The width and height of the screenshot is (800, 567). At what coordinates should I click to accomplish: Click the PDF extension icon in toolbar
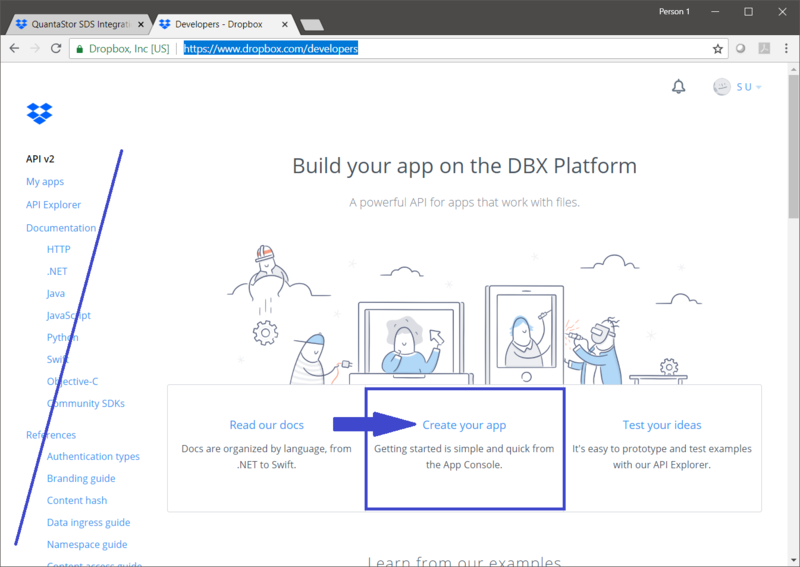click(x=764, y=48)
